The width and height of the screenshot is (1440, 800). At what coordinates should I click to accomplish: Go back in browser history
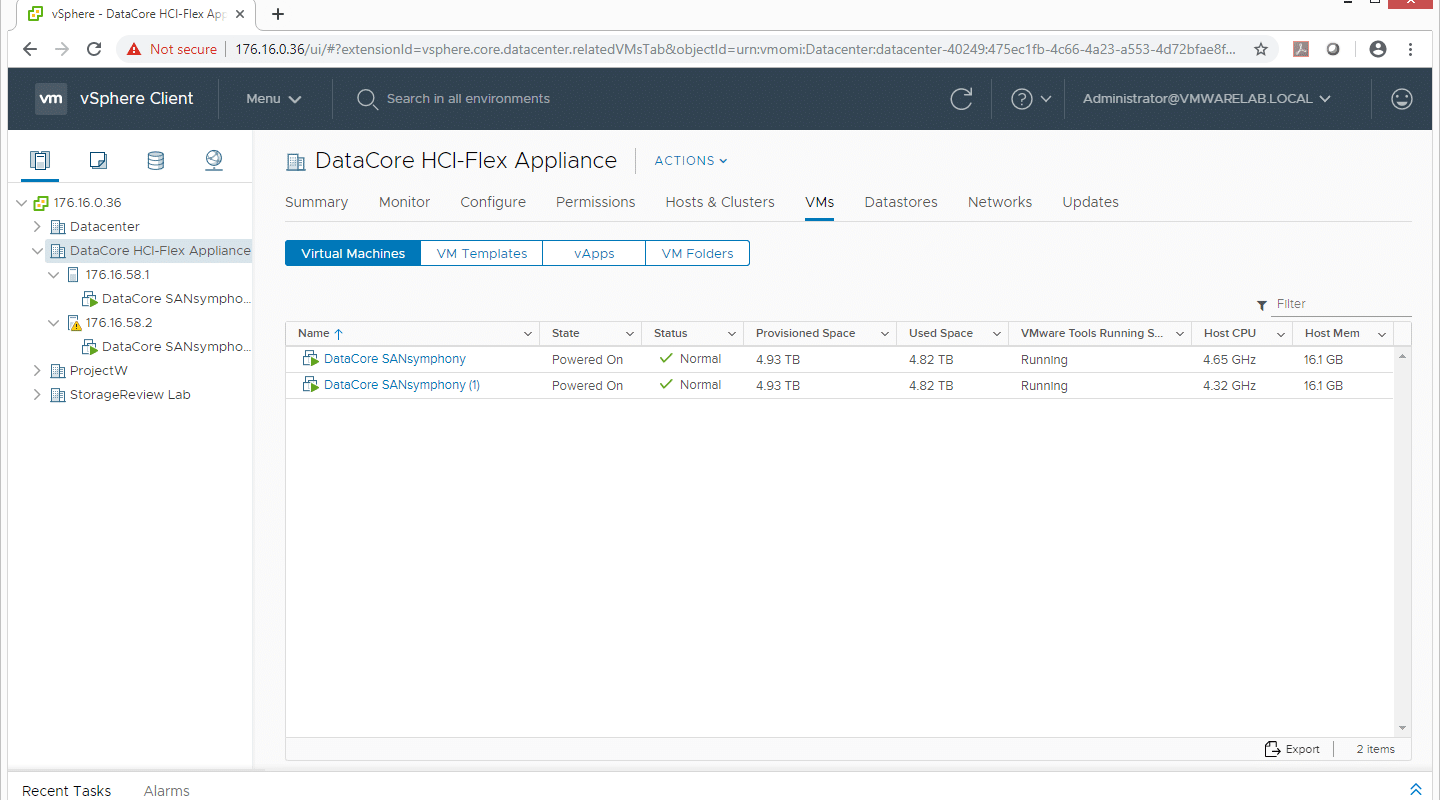pos(30,49)
